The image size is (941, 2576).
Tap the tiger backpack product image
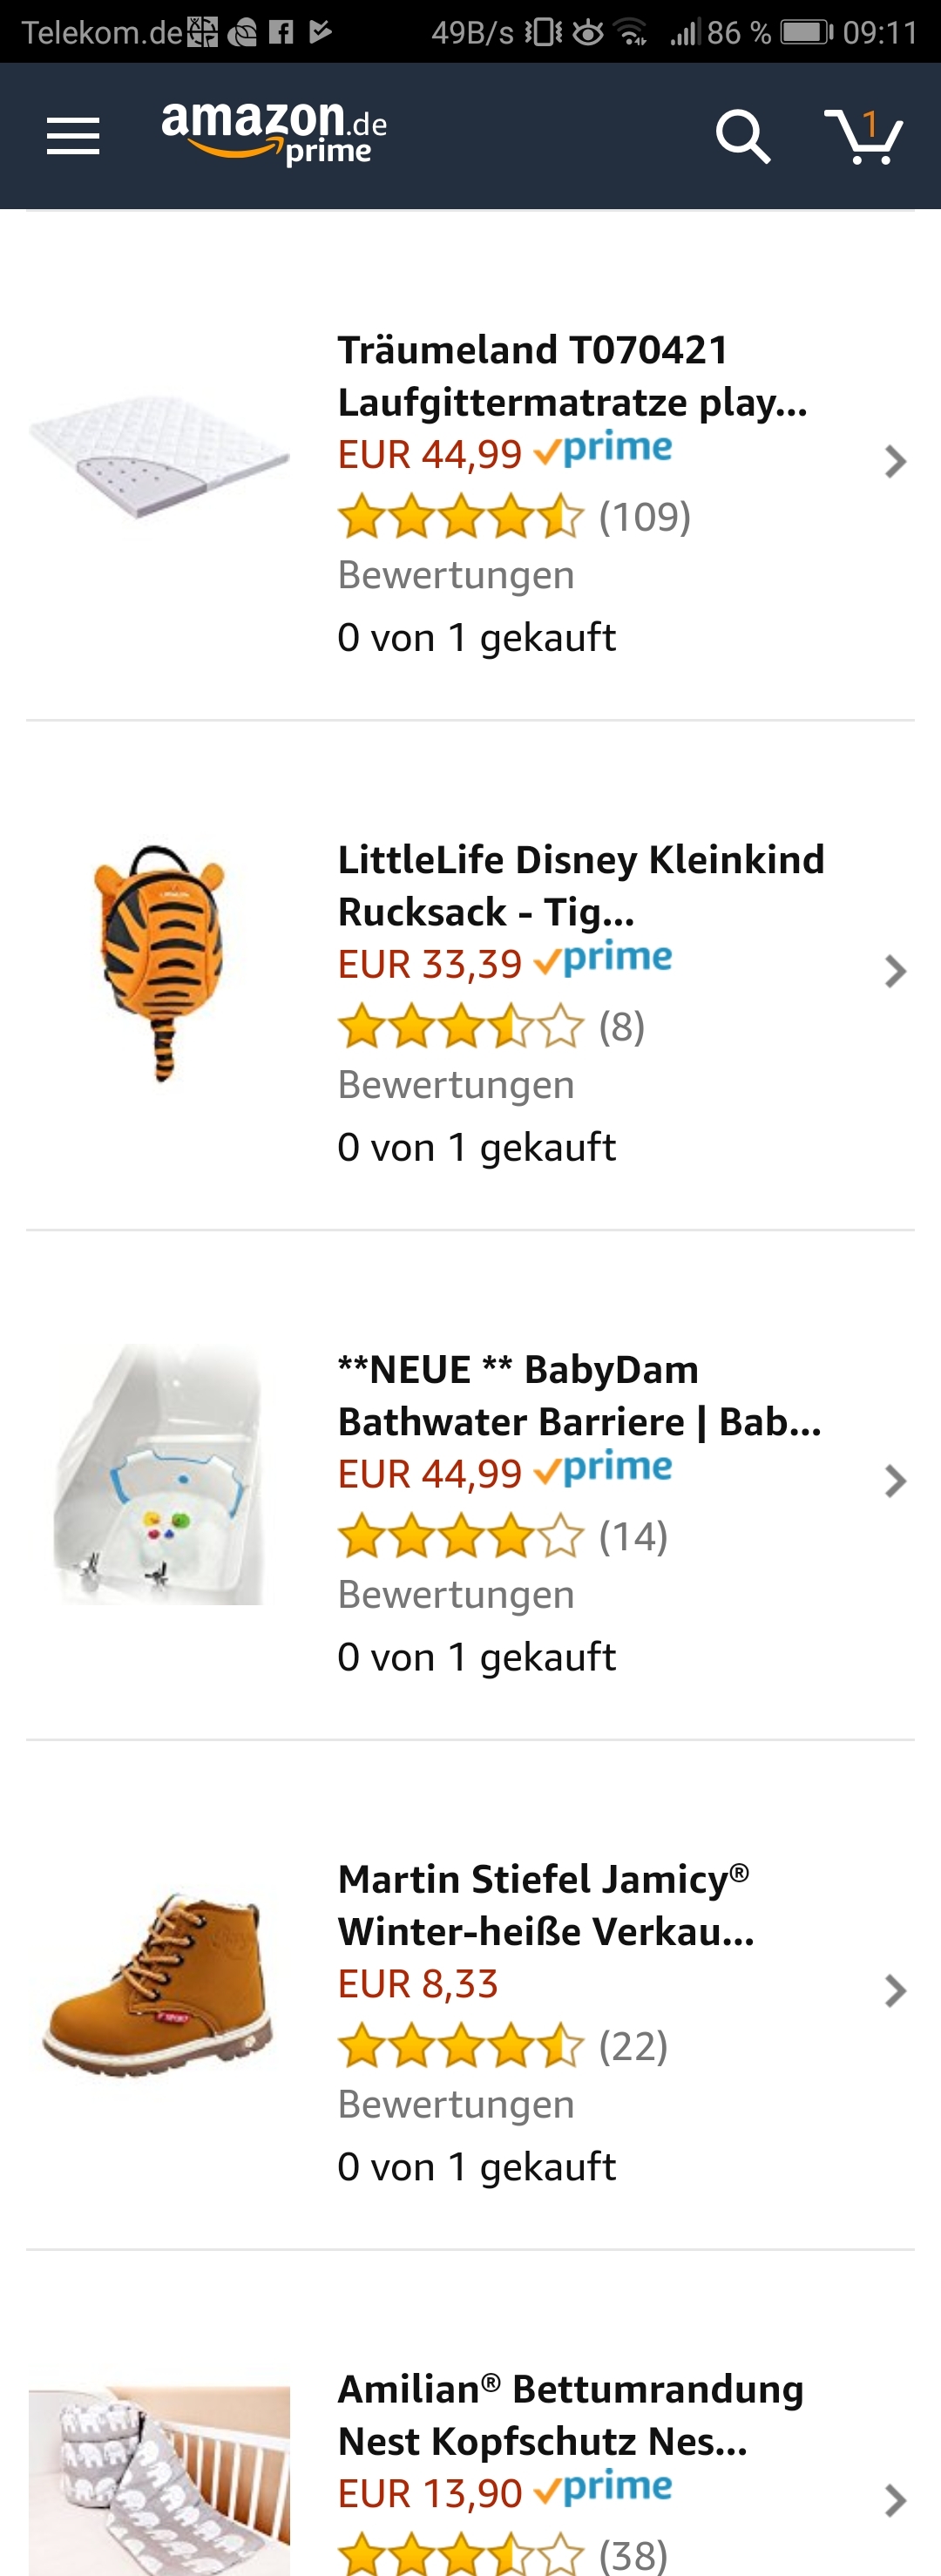[160, 962]
